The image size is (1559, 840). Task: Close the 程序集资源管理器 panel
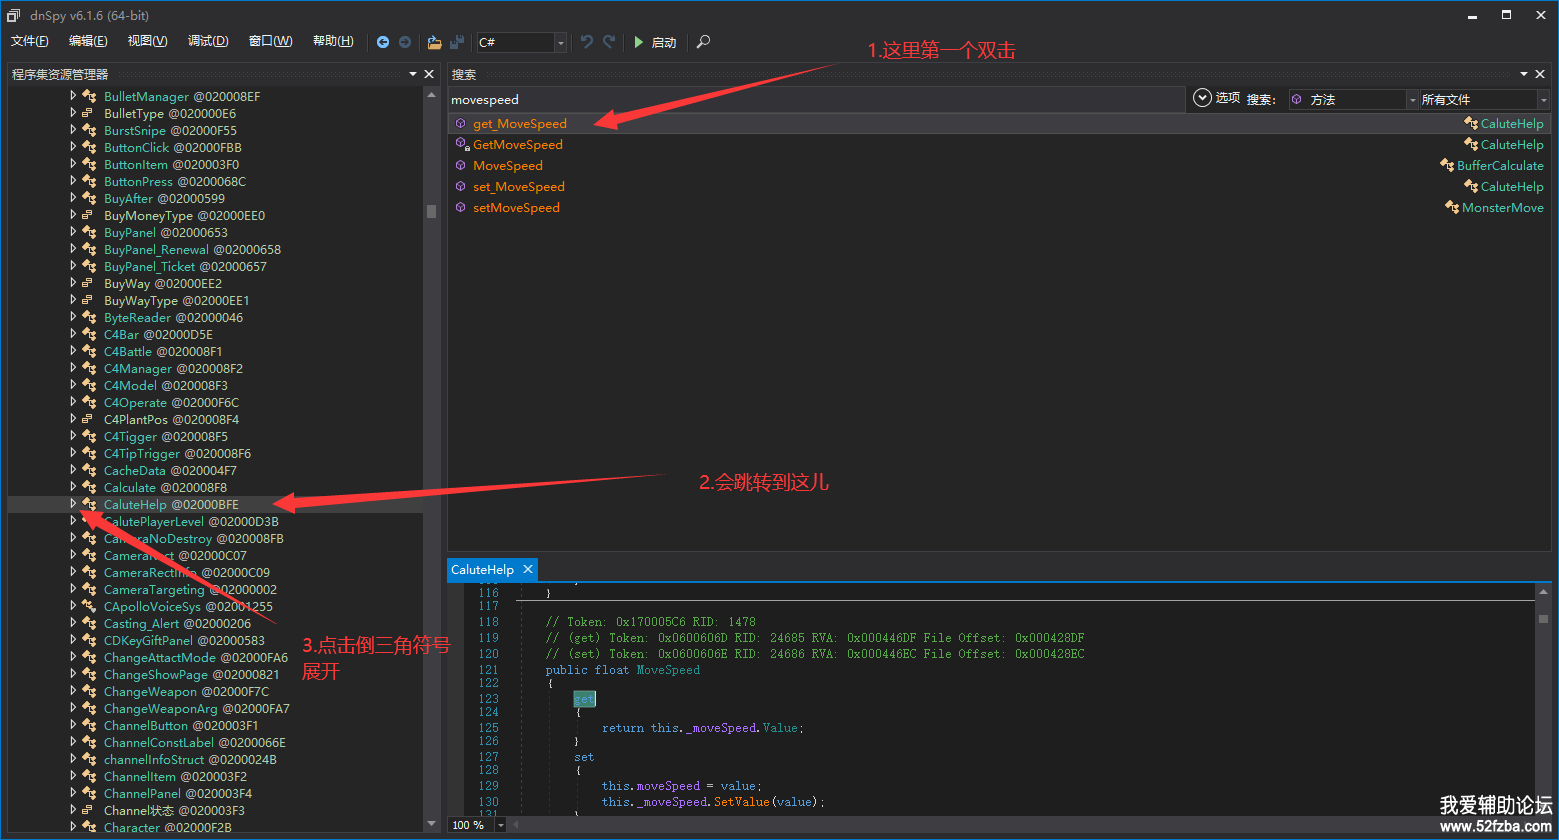pyautogui.click(x=429, y=74)
